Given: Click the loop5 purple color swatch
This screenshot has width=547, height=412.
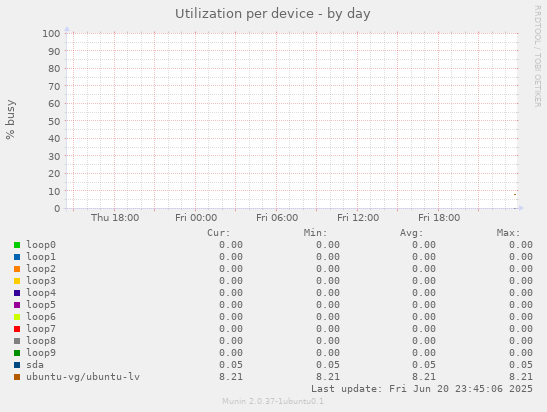Looking at the screenshot, I should (17, 305).
